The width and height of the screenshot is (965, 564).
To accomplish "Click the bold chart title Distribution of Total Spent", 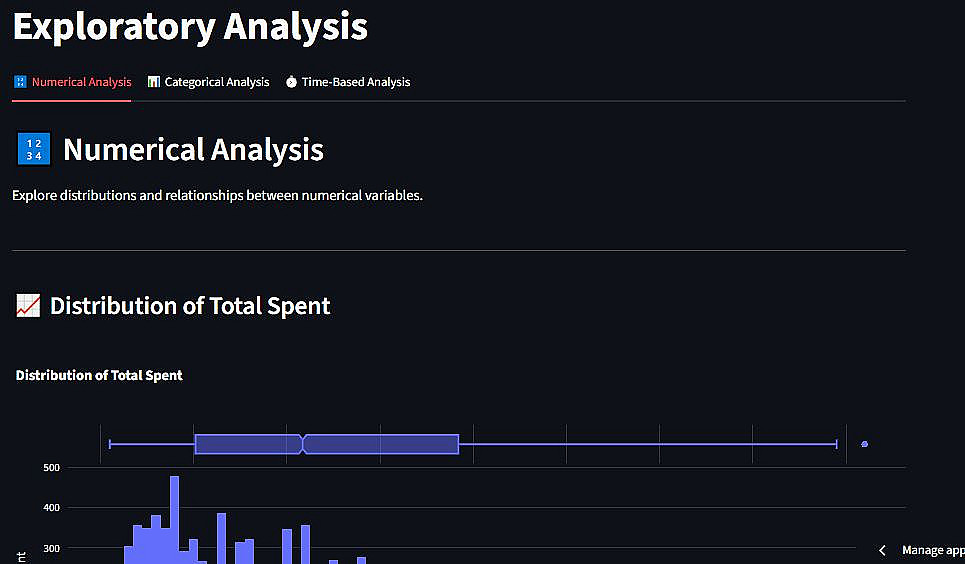I will 99,376.
